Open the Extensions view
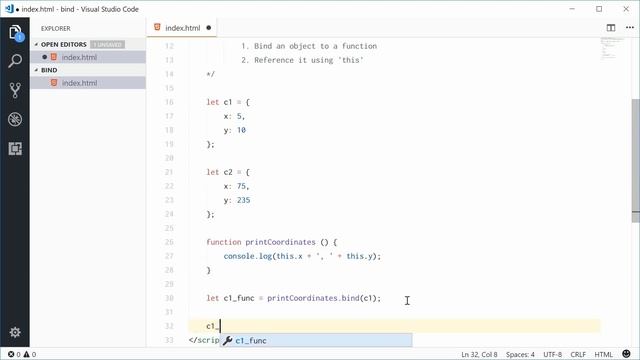 [15, 149]
